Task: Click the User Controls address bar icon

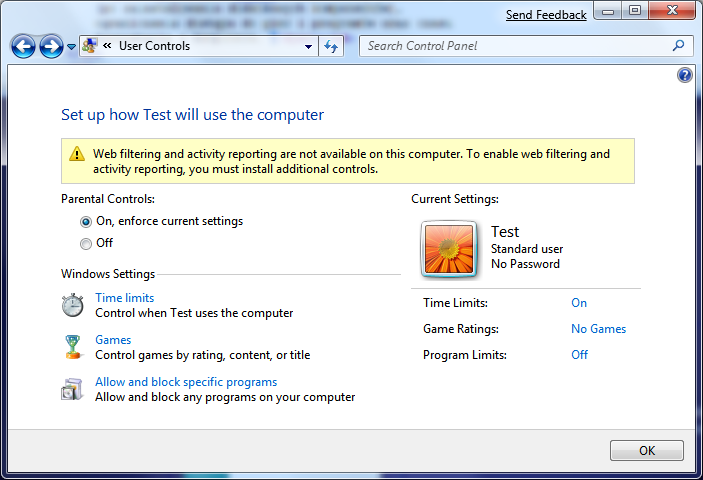Action: [x=90, y=46]
